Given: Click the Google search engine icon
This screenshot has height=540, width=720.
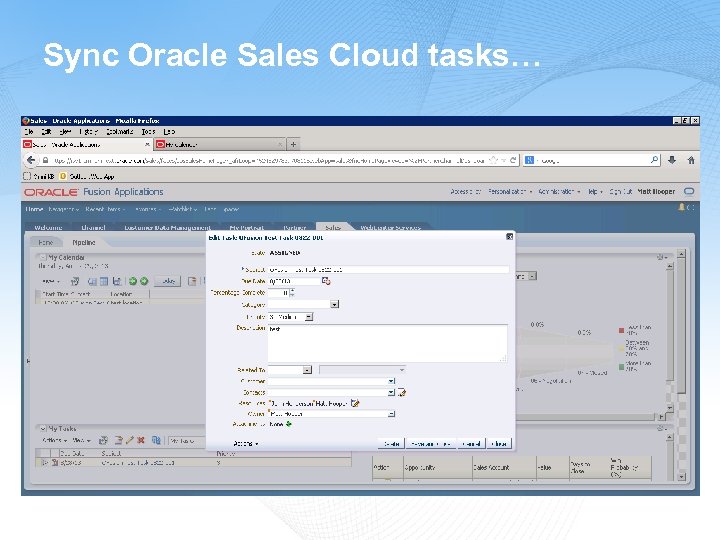Looking at the screenshot, I should pyautogui.click(x=529, y=160).
